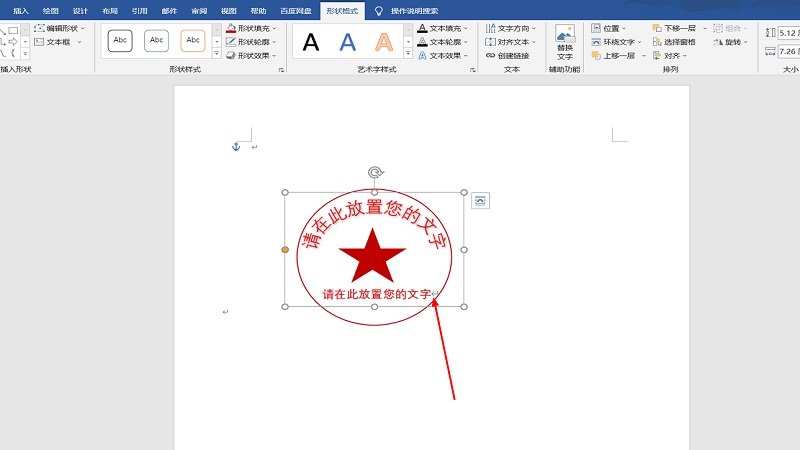Apply the orange outline WordArt A style
The image size is (800, 450).
tap(384, 42)
